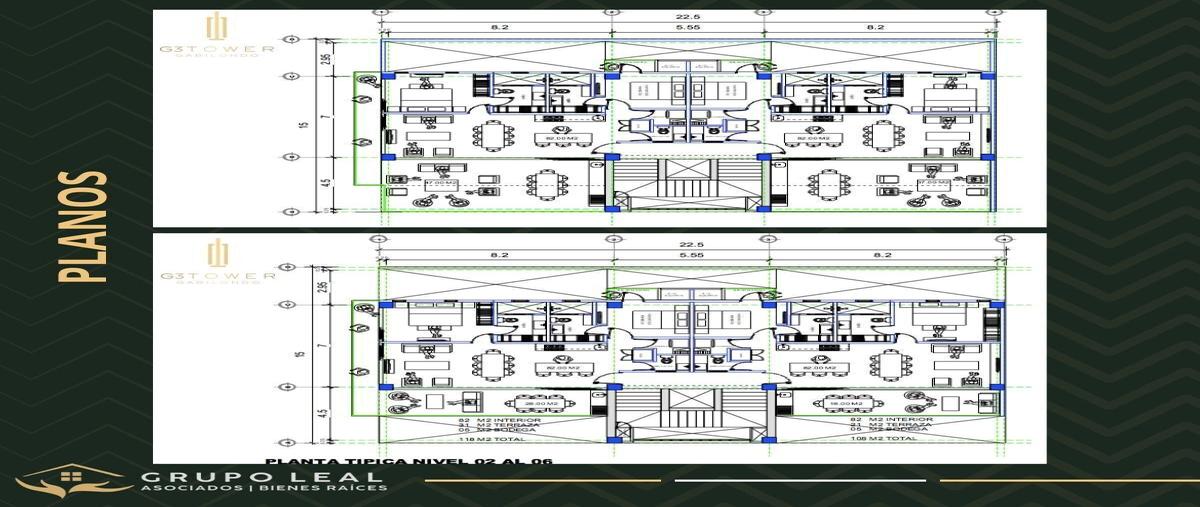Select 'PLANTA TIPICA NIVEL 02 AL 06' caption
This screenshot has width=1200, height=507.
409,461
